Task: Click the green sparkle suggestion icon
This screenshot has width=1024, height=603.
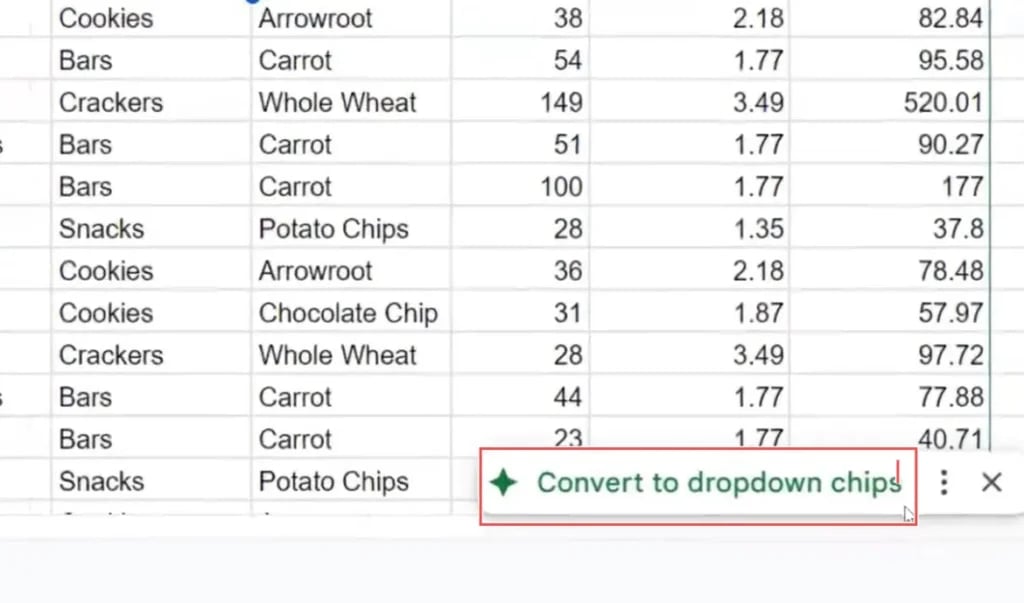Action: pos(503,484)
